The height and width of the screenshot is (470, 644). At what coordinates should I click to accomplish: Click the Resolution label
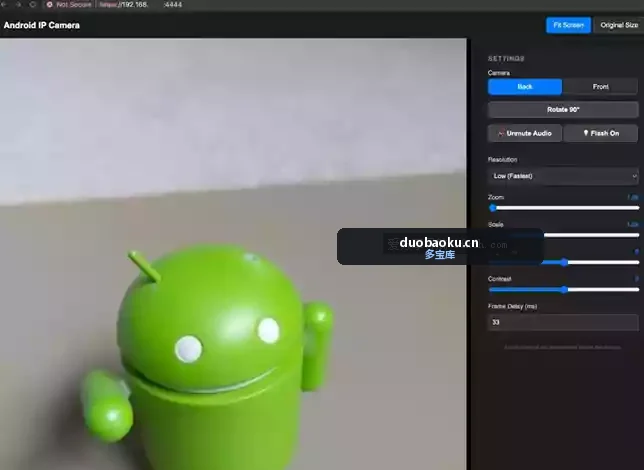tap(502, 159)
